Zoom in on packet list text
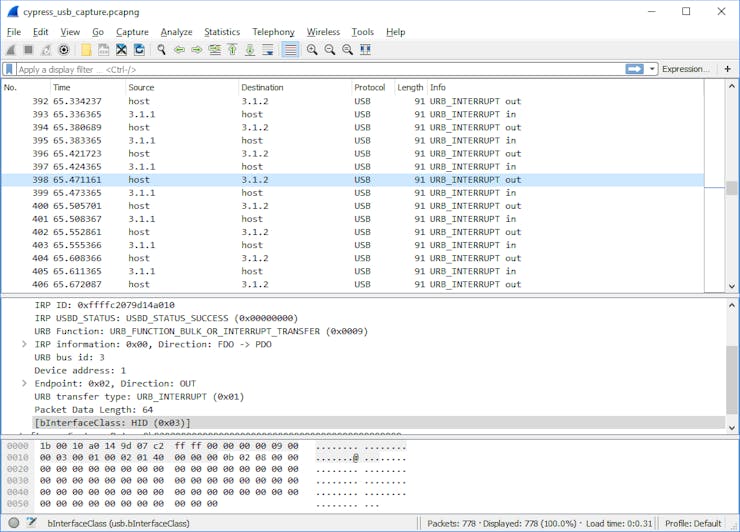 point(312,50)
